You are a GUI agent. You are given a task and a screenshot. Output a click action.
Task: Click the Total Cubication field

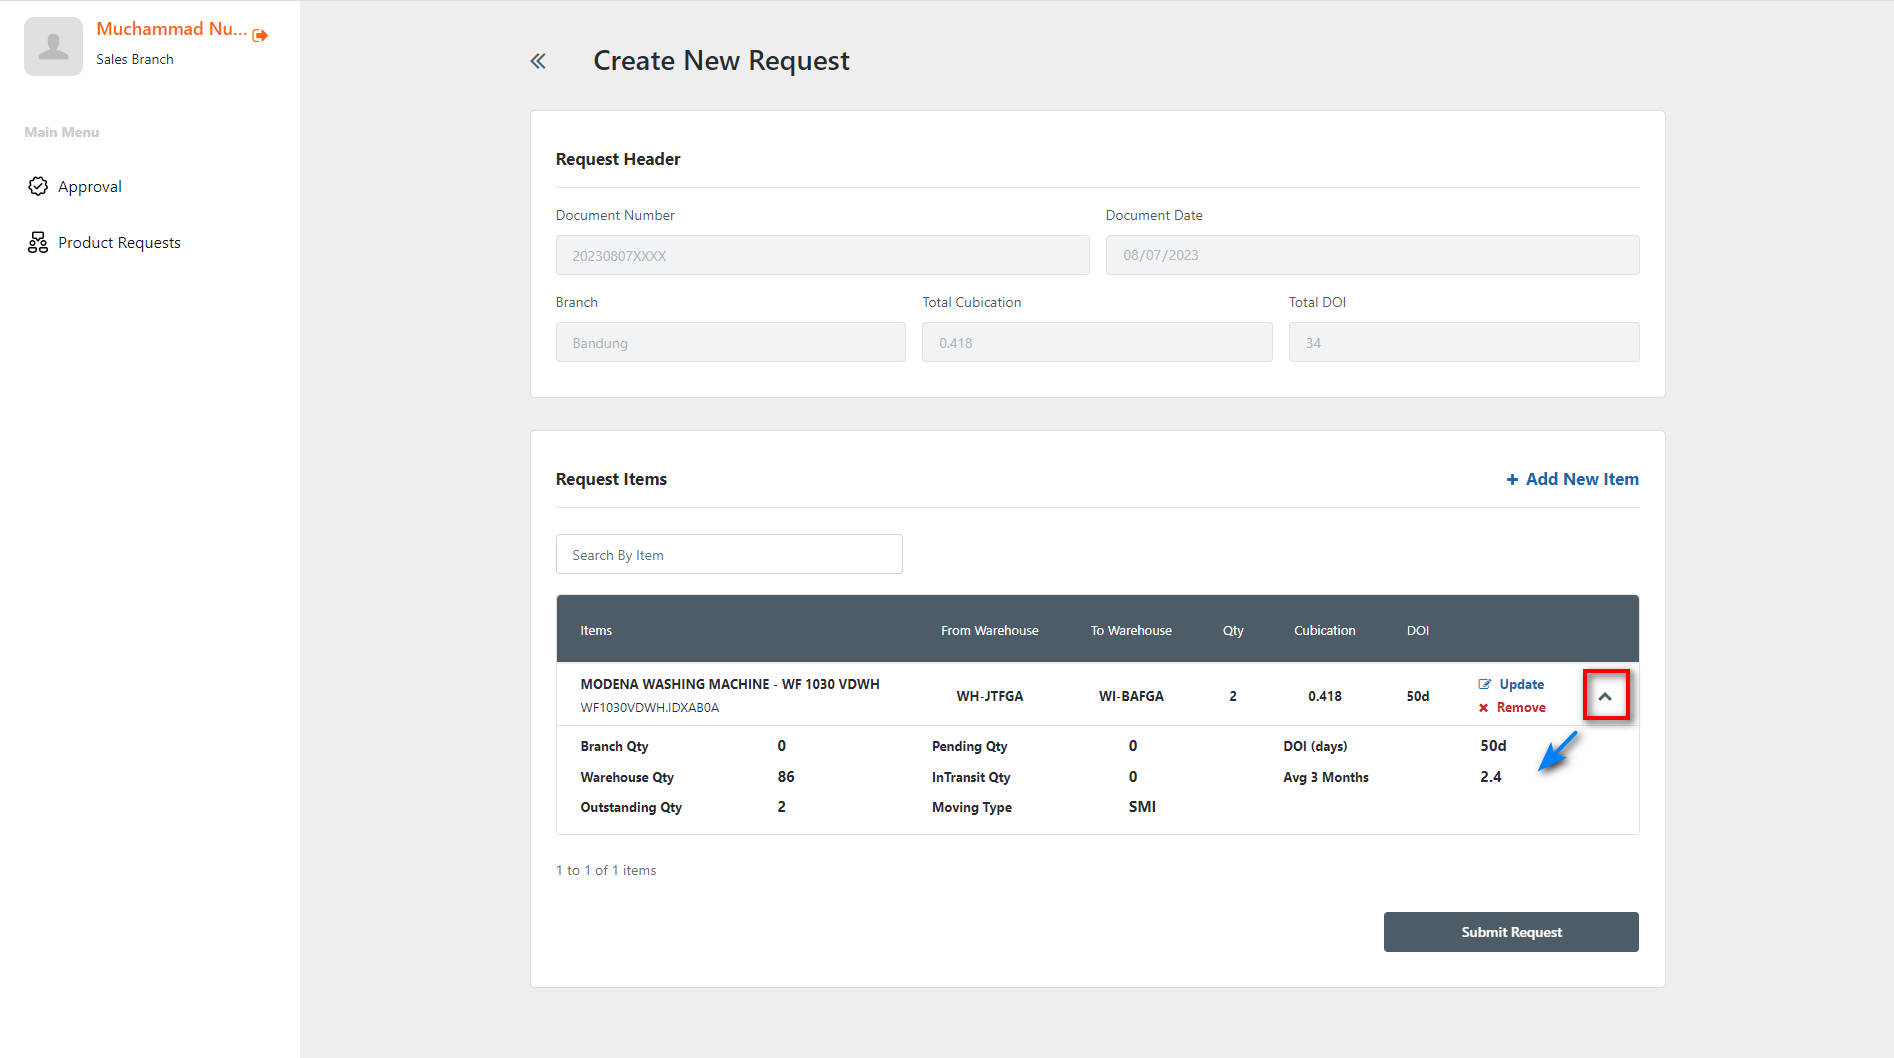(x=1096, y=342)
